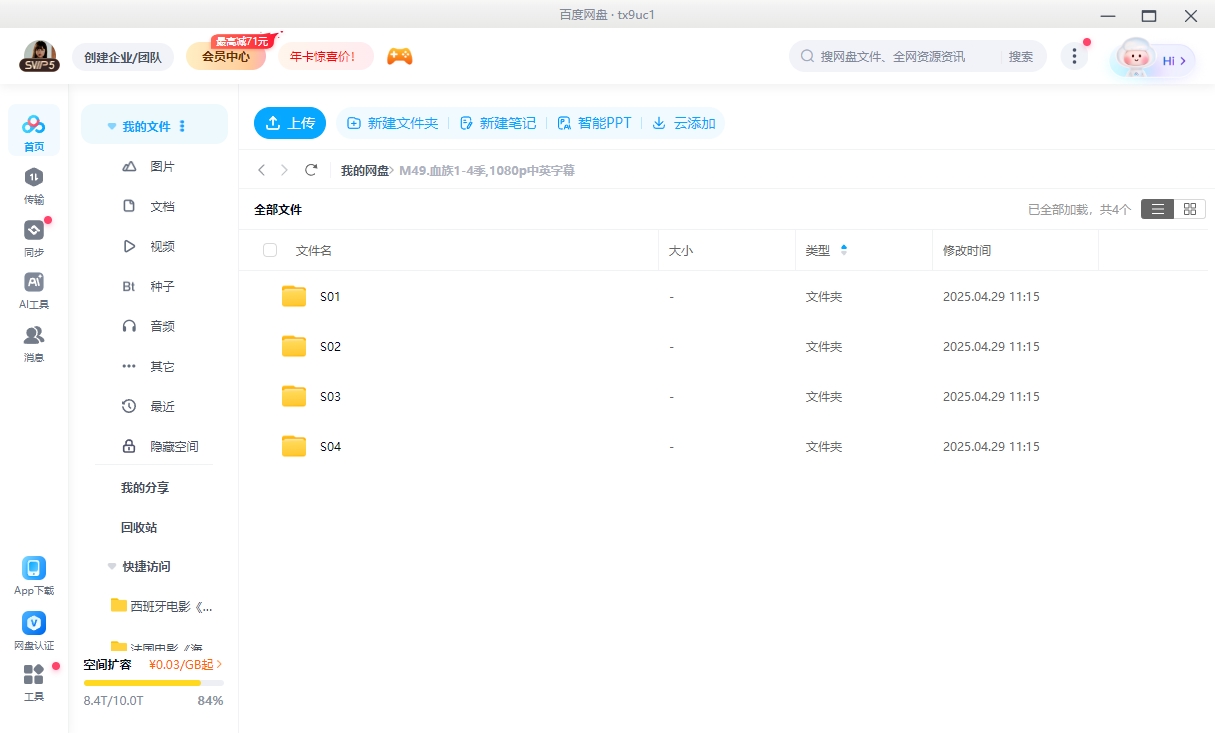Screen dimensions: 1215x733
Task: Switch to list view mode
Action: [x=1157, y=209]
